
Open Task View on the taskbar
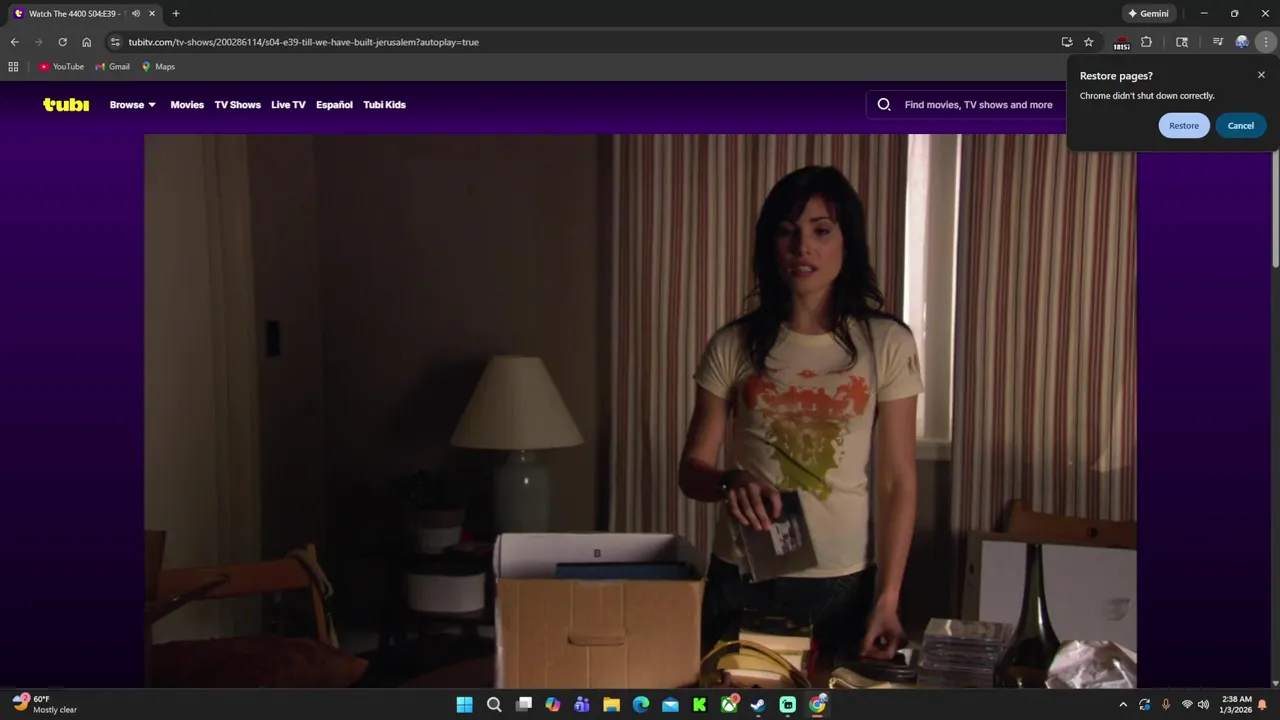click(x=523, y=704)
